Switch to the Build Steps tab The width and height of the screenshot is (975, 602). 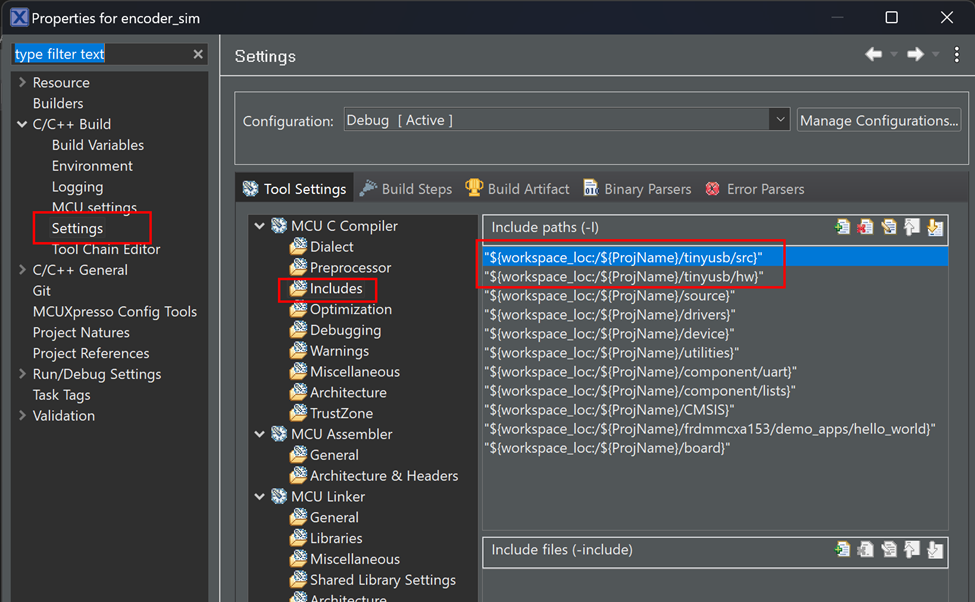coord(406,188)
